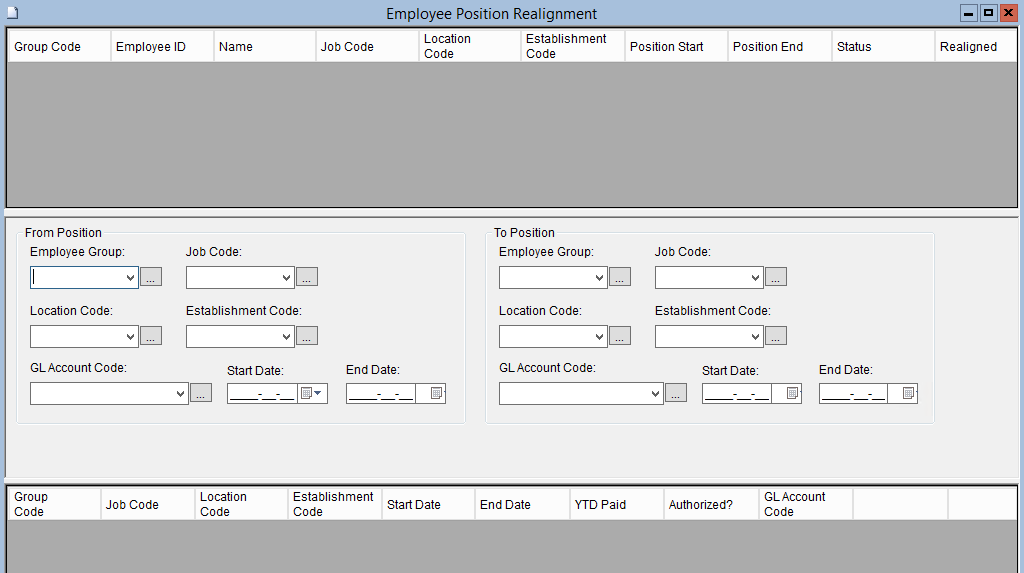Browse From Position Employee Group lookup button
Viewport: 1024px width, 573px height.
coord(151,278)
